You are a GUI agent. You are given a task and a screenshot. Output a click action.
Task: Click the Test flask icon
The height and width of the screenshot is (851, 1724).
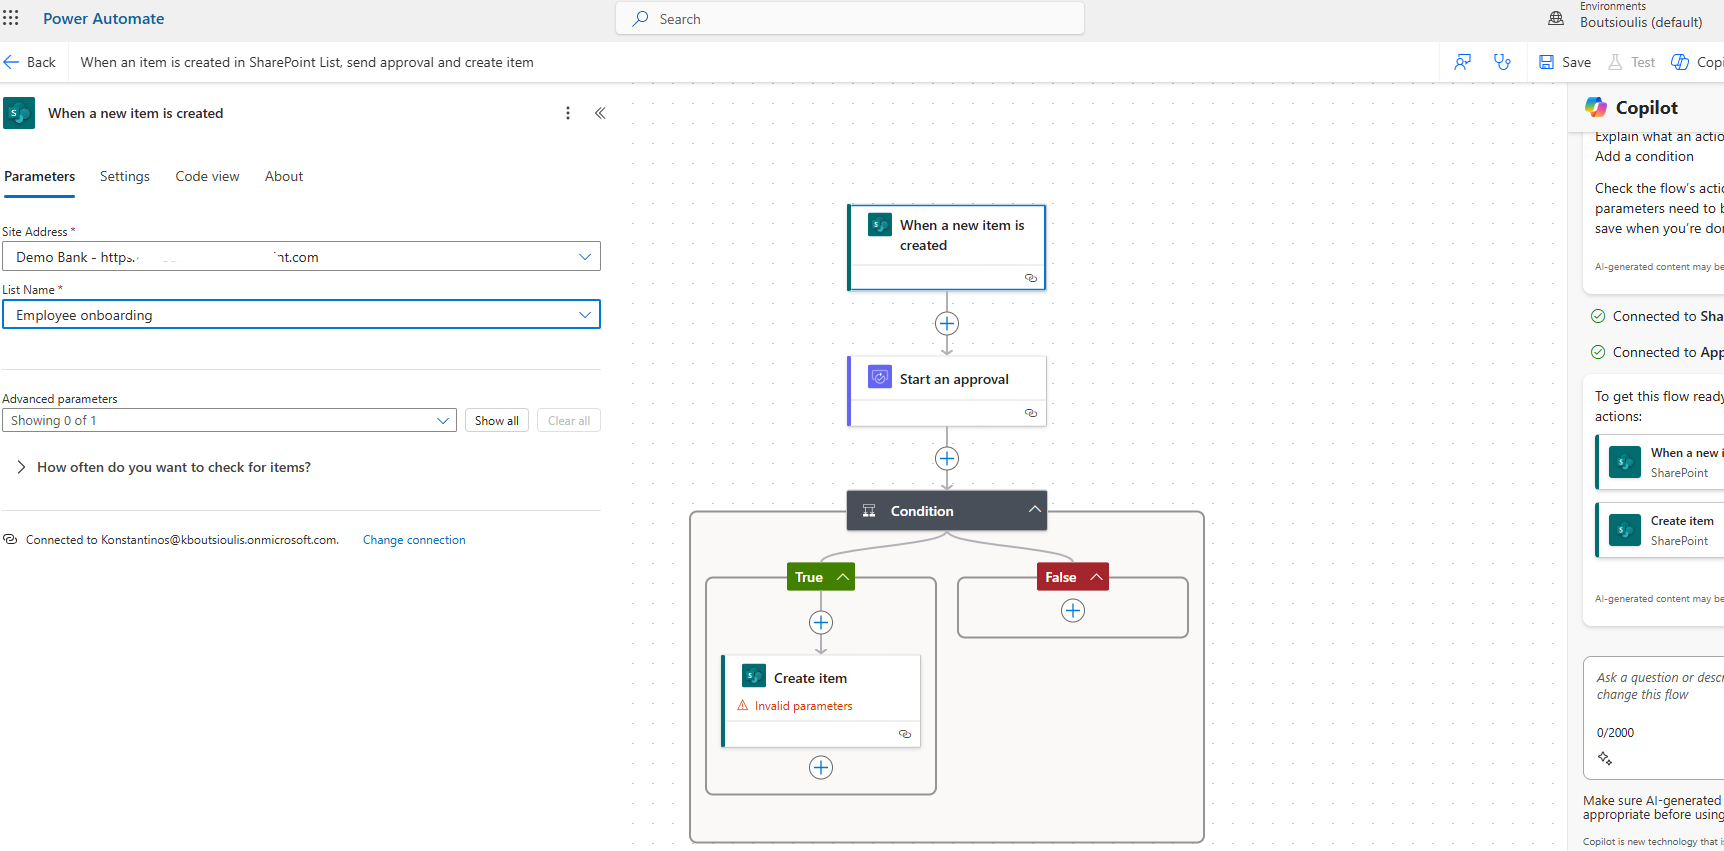point(1615,62)
